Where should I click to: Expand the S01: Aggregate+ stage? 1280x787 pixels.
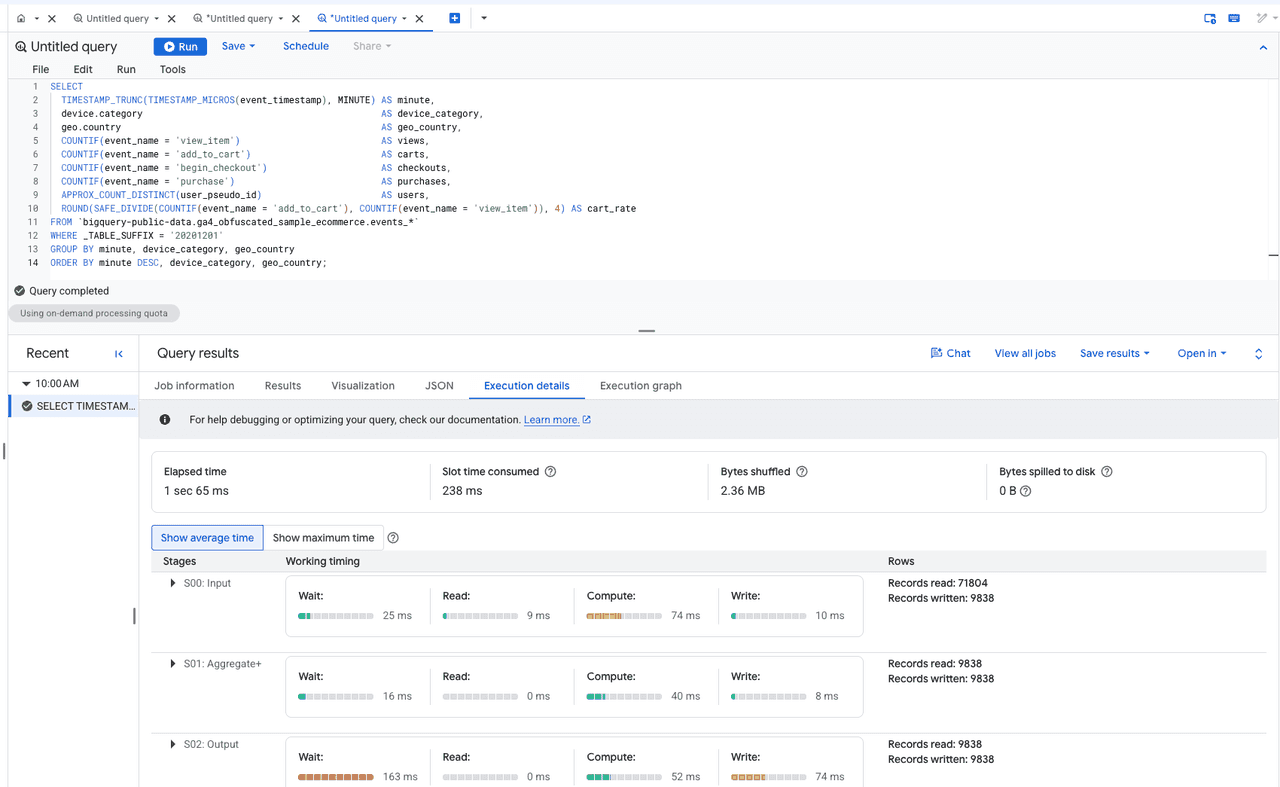[173, 664]
